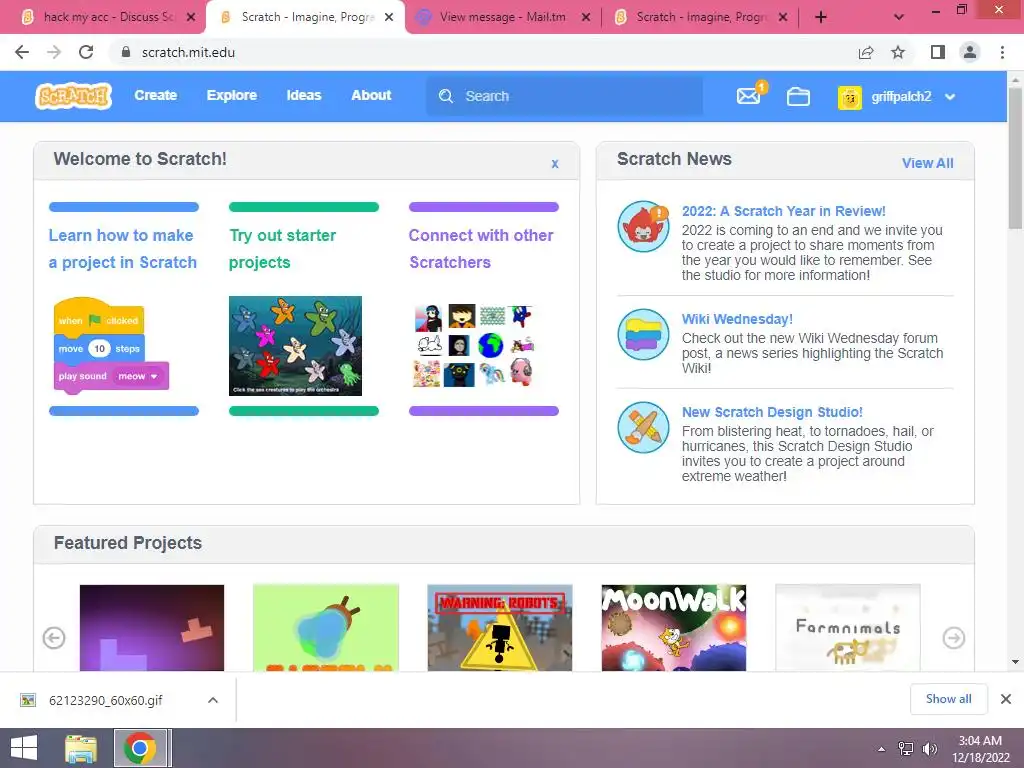Open Try out starter projects link
This screenshot has width=1024, height=768.
(282, 248)
